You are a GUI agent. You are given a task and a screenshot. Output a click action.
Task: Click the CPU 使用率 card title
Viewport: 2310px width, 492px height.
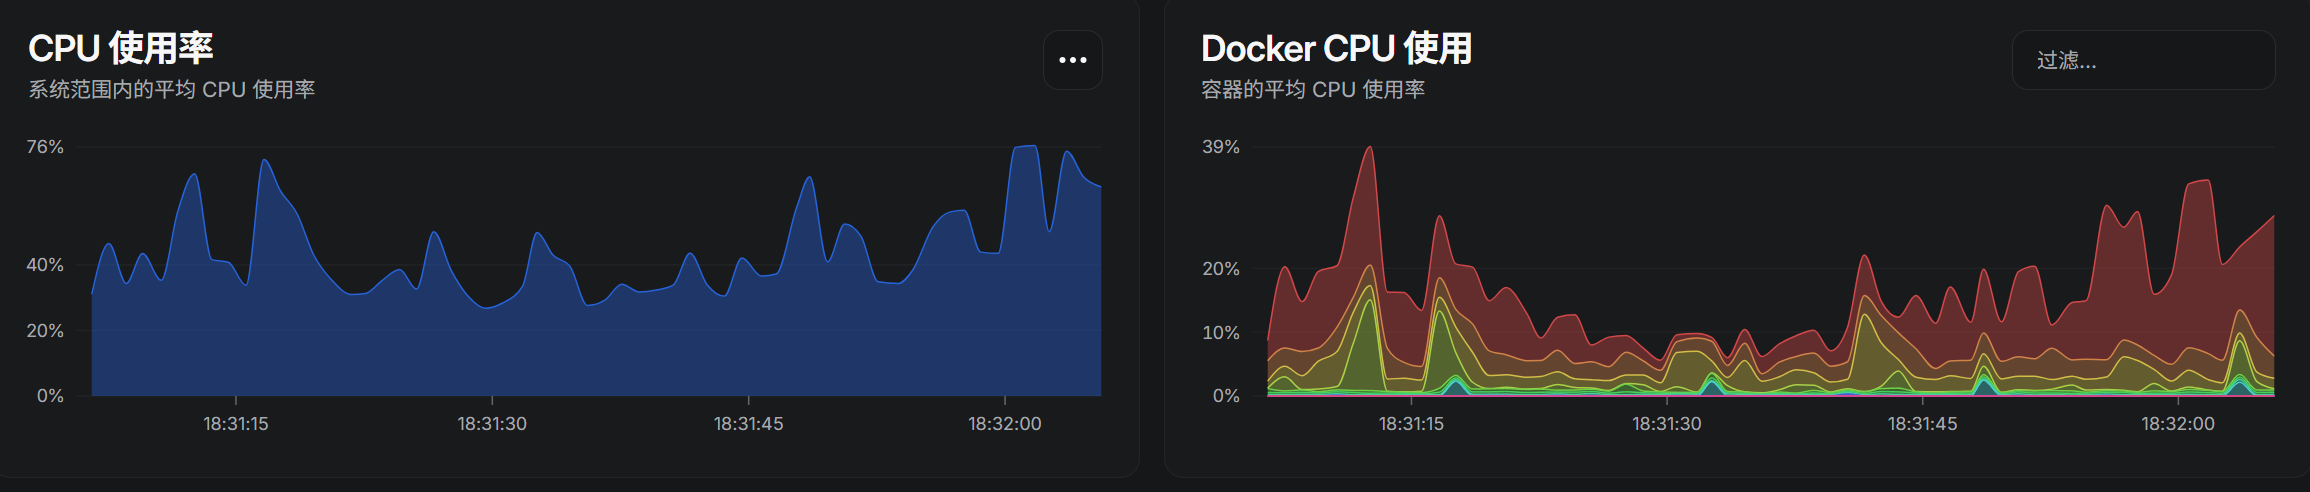(x=120, y=48)
